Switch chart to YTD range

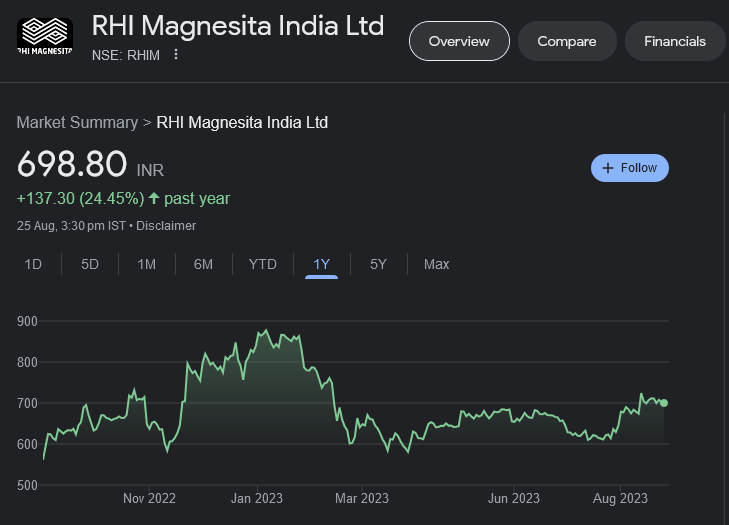(x=262, y=264)
